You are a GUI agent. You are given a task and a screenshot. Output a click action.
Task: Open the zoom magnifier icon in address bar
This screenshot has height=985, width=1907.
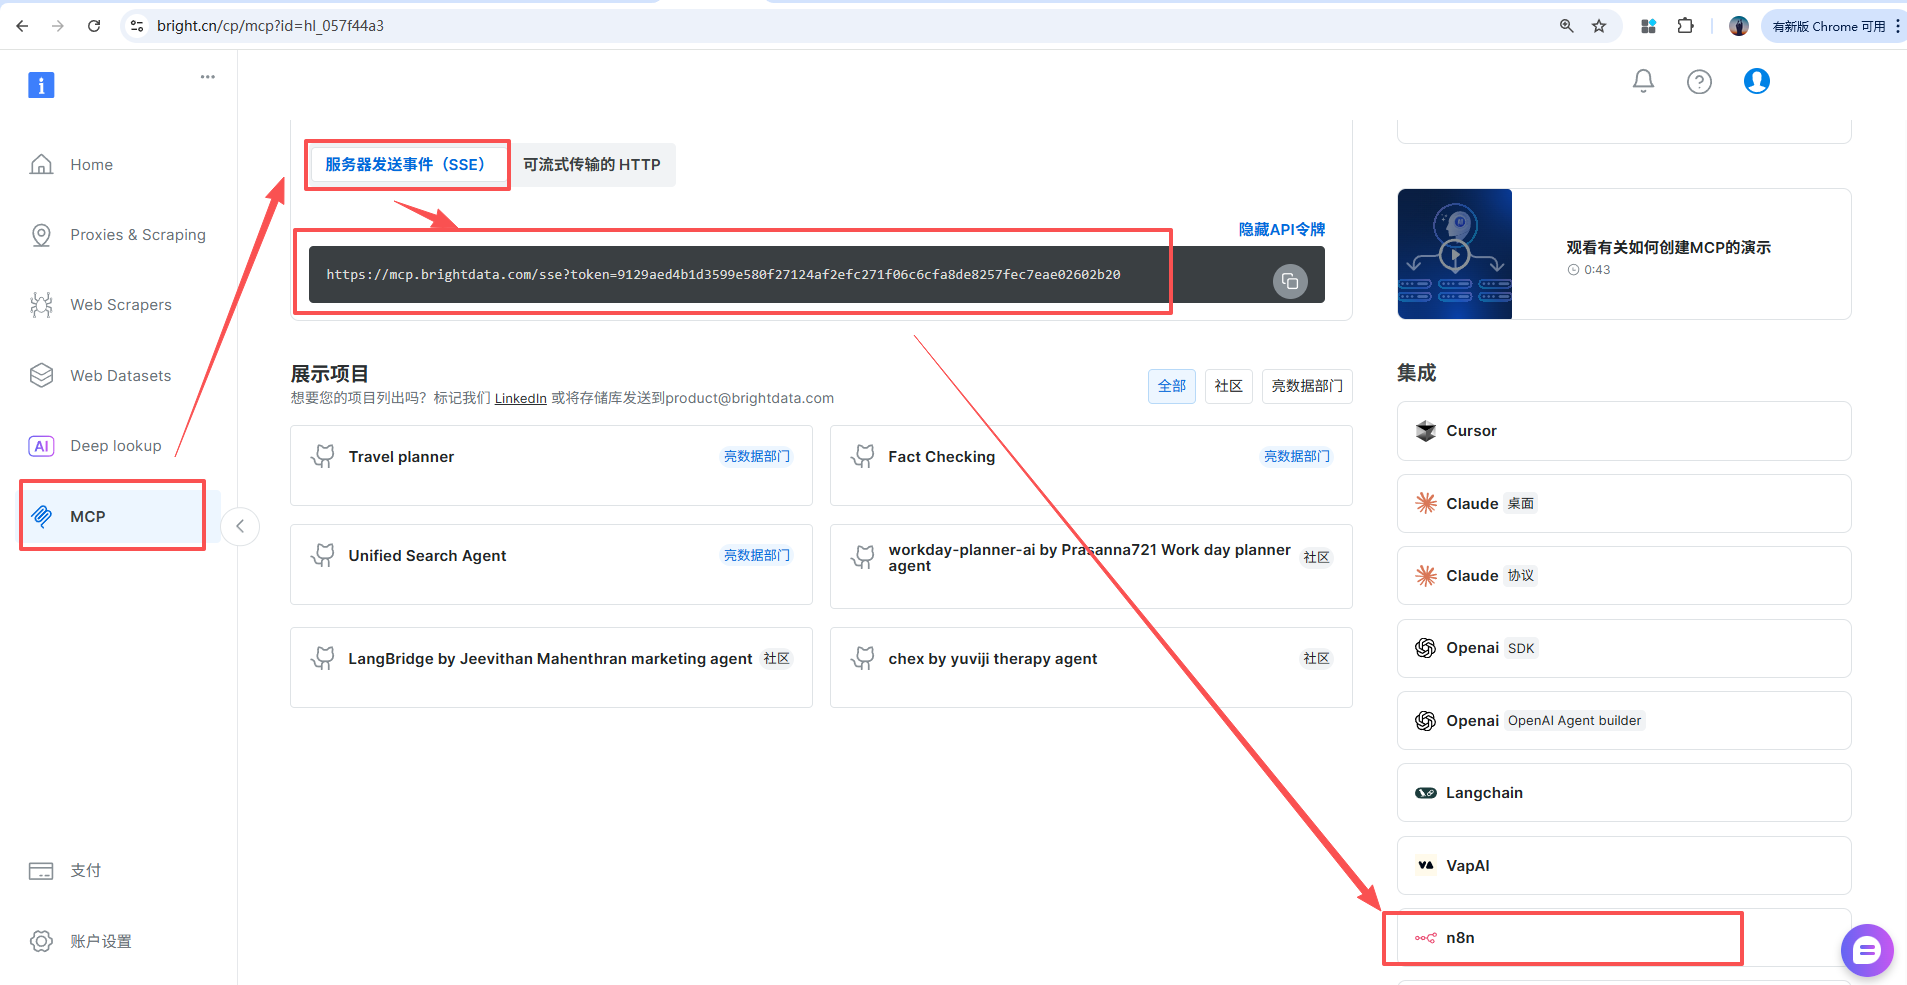1567,26
